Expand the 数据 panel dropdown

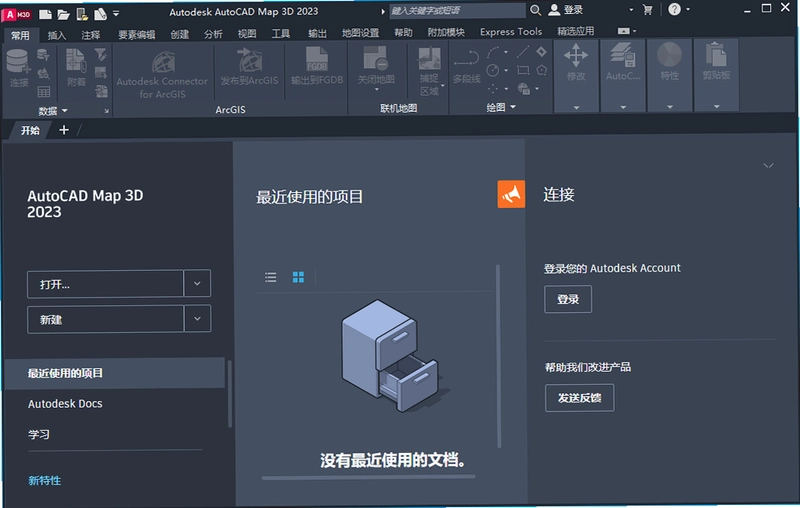[53, 111]
